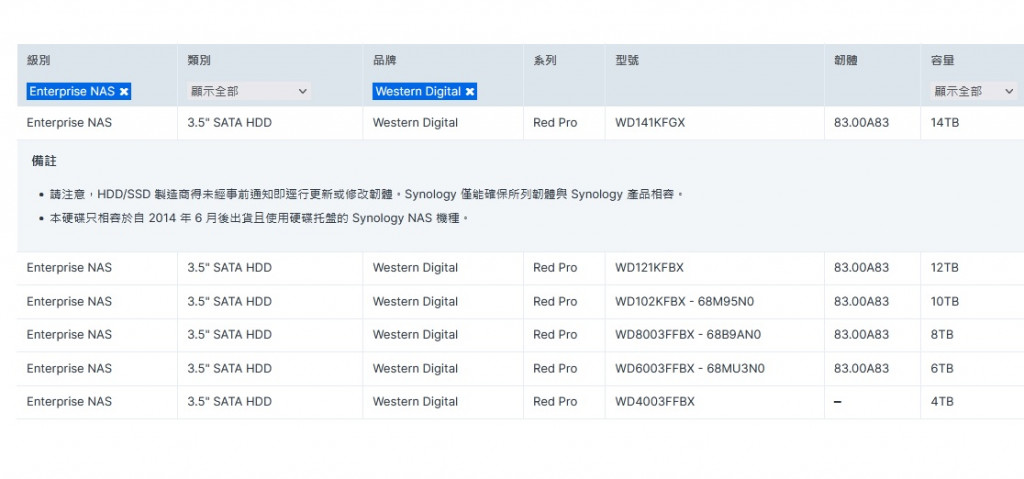Image resolution: width=1024 pixels, height=479 pixels.
Task: Click the firmware dash in the WD4003FFBX row
Action: click(838, 401)
